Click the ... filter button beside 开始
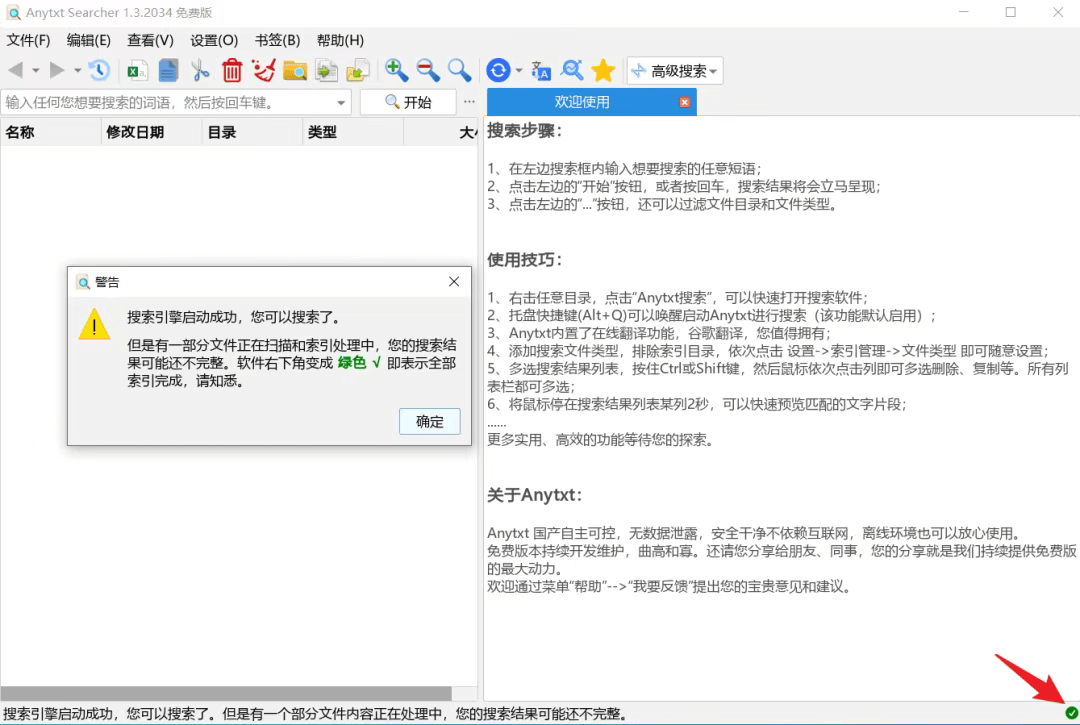This screenshot has width=1080, height=725. [x=469, y=102]
